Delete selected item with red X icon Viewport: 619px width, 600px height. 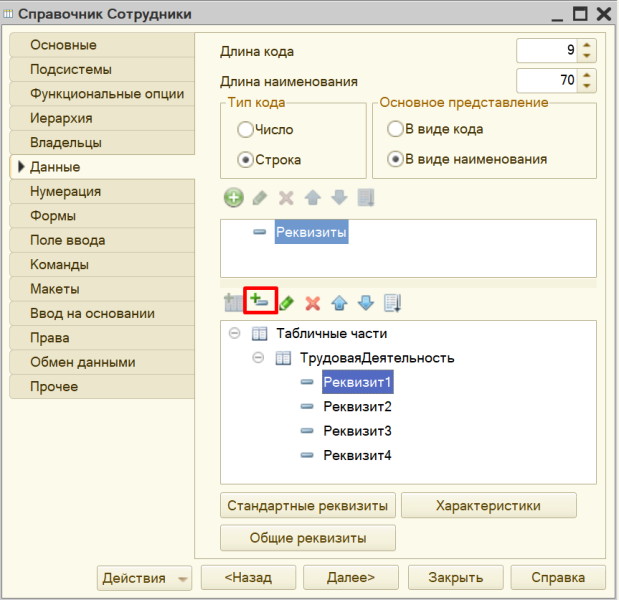312,301
